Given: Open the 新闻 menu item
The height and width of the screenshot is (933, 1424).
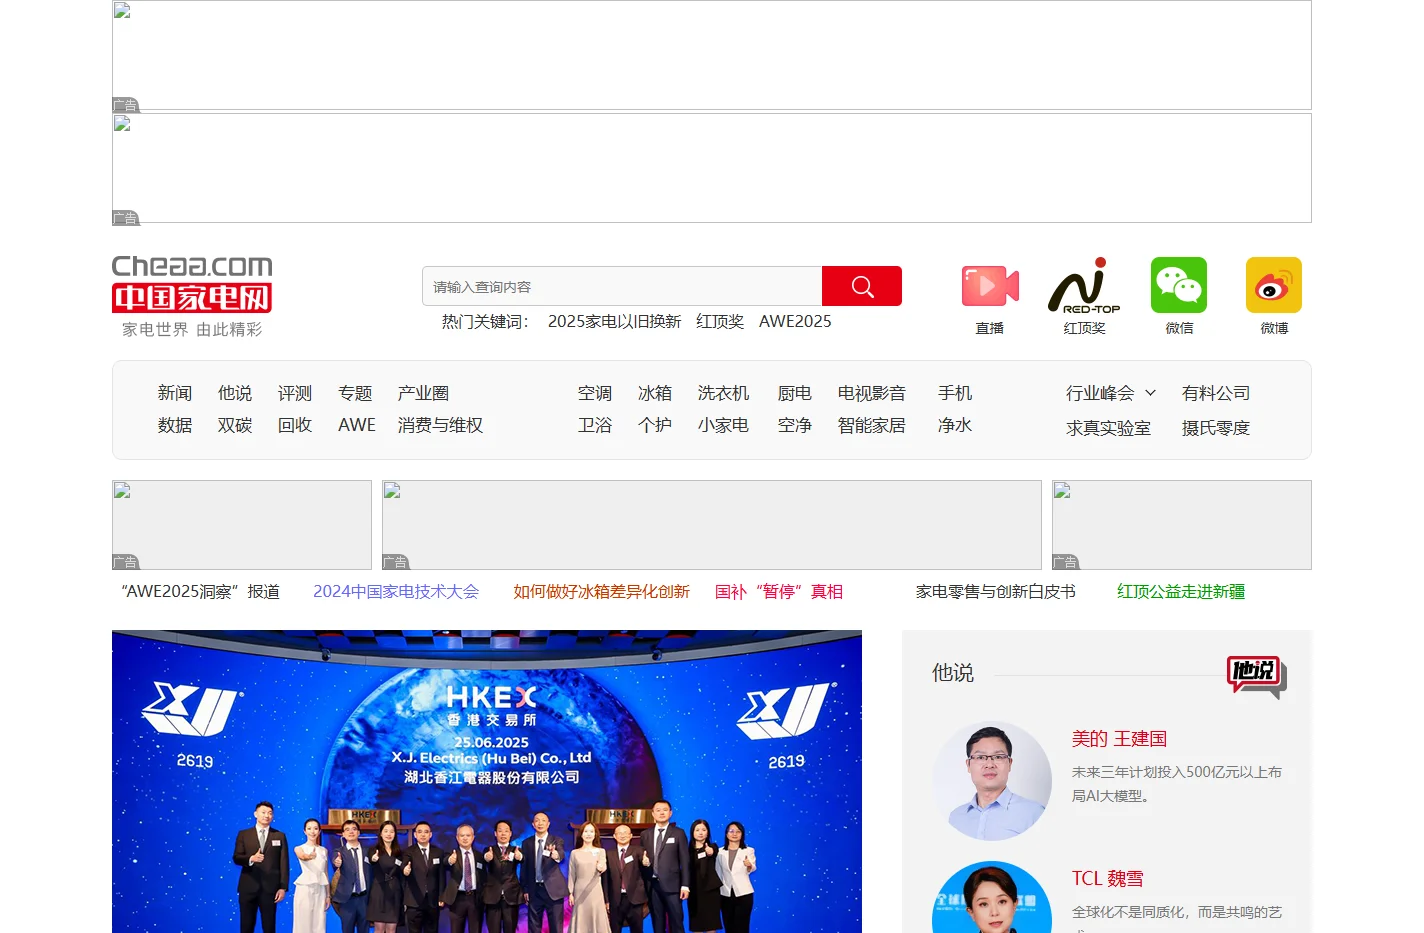Looking at the screenshot, I should pos(174,393).
